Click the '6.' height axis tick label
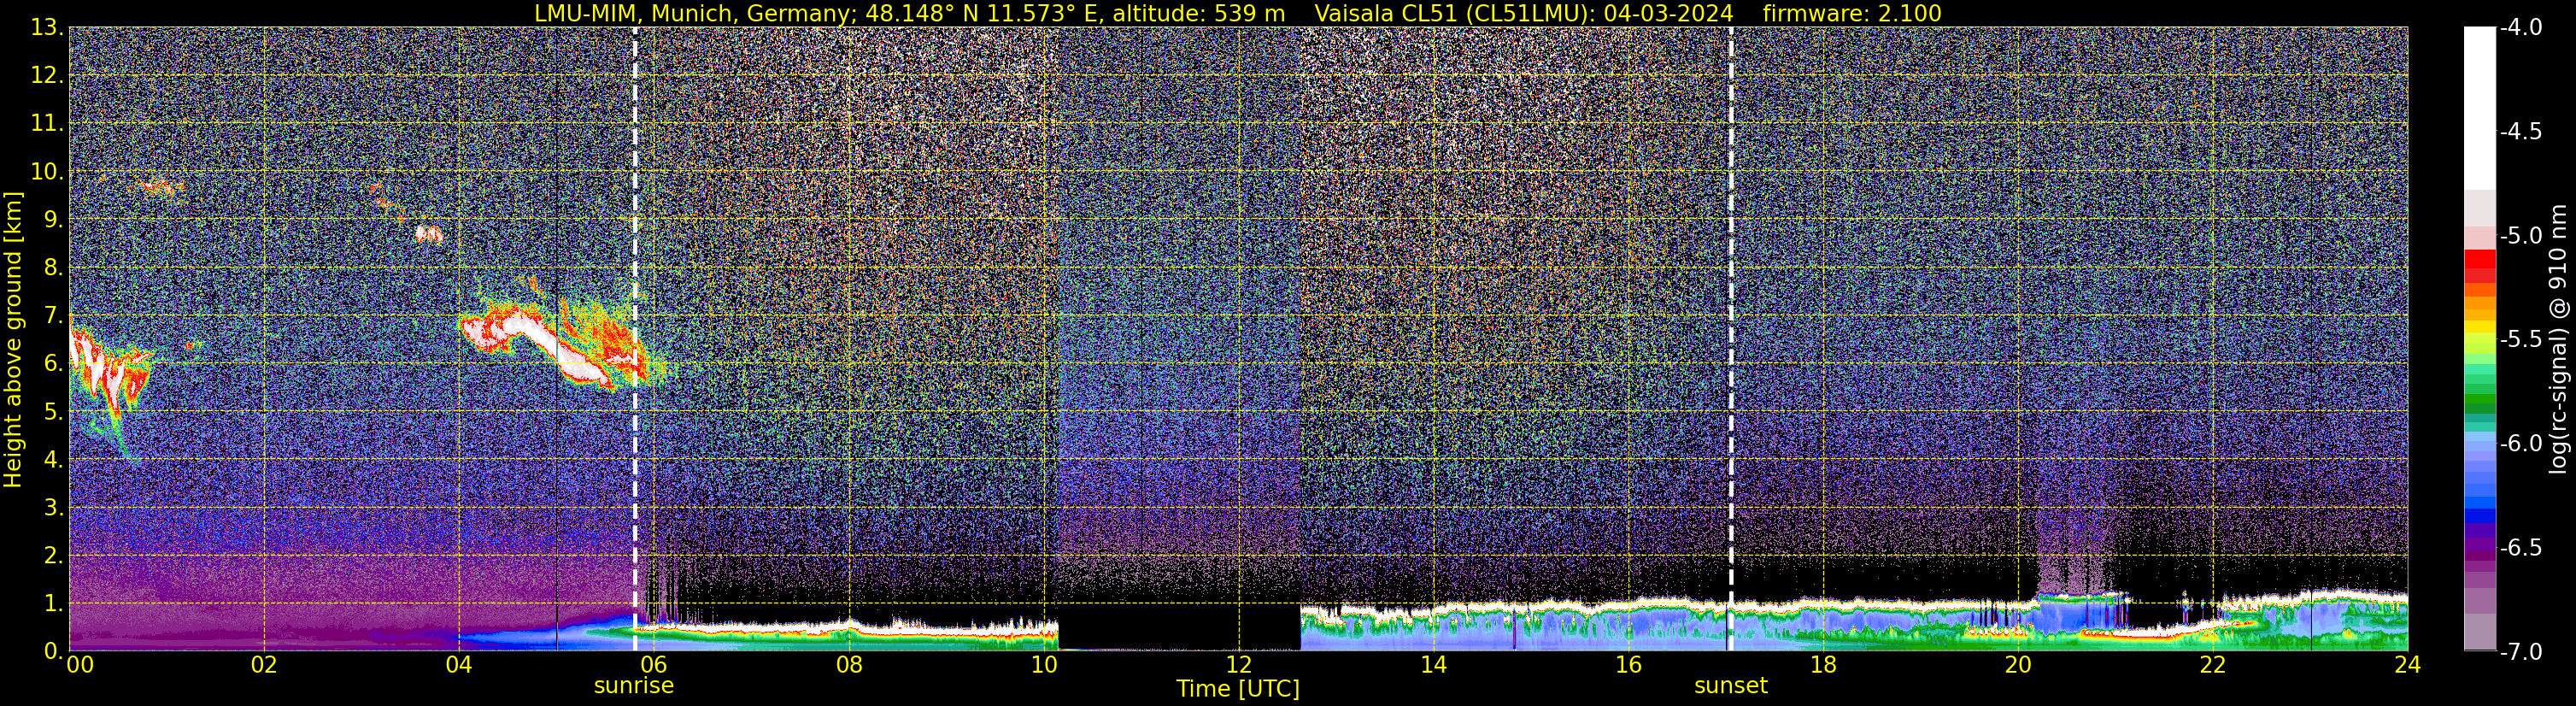The image size is (2576, 706). tap(54, 364)
